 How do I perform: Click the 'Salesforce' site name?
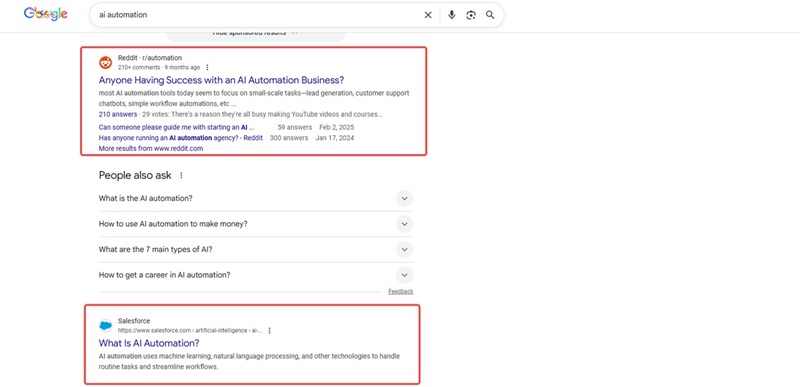134,321
